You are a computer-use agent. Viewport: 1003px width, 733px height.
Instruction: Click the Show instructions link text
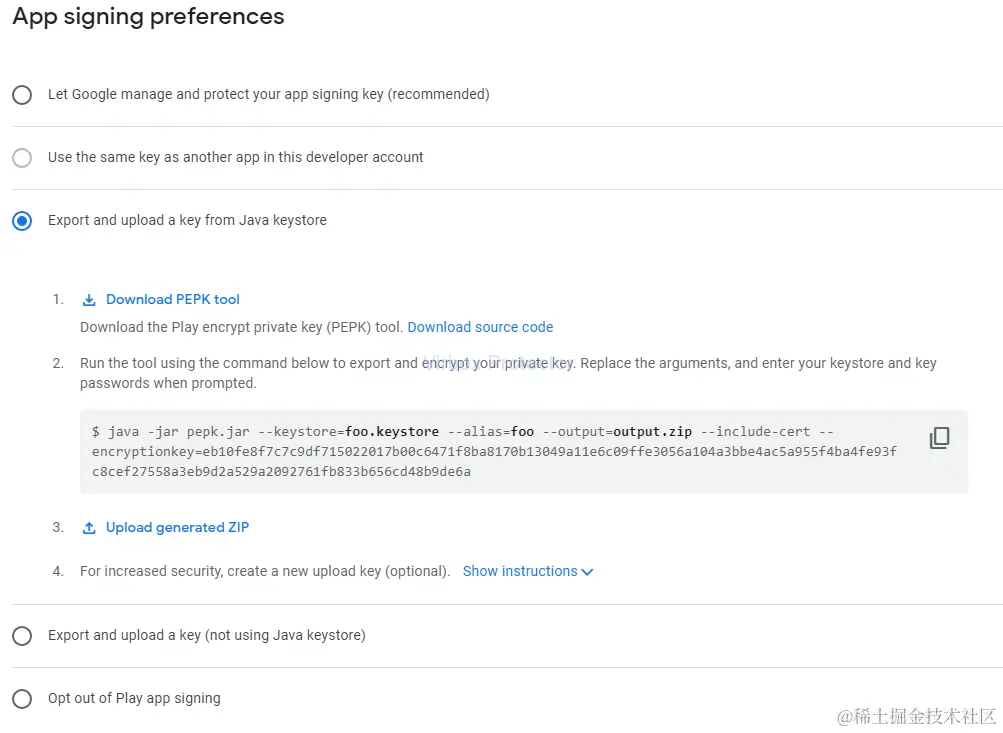(x=520, y=571)
